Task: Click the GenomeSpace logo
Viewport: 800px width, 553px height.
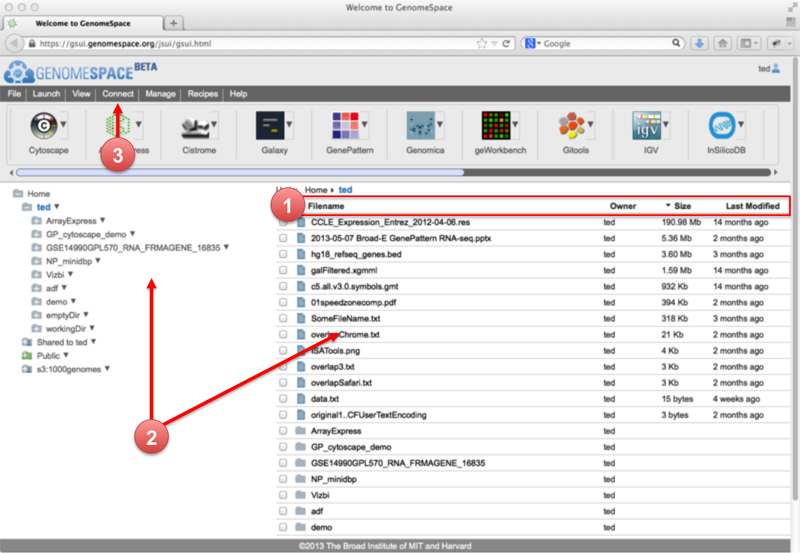Action: (81, 72)
